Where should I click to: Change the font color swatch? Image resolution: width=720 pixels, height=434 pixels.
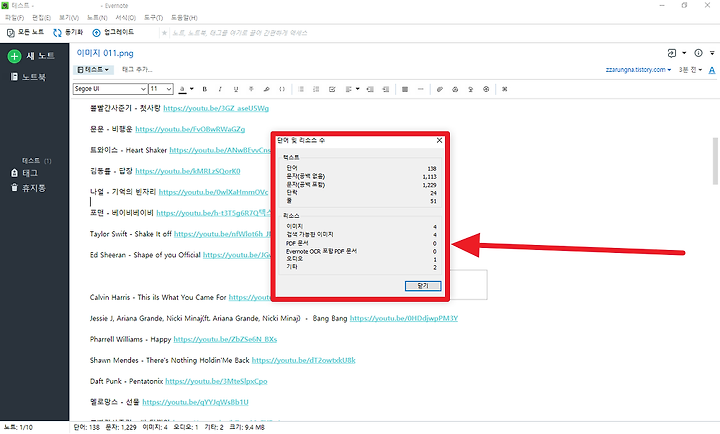pos(182,89)
